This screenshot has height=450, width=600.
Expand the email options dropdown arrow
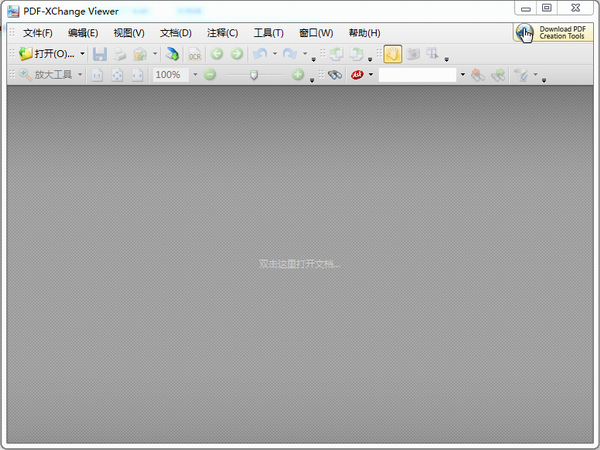click(155, 54)
